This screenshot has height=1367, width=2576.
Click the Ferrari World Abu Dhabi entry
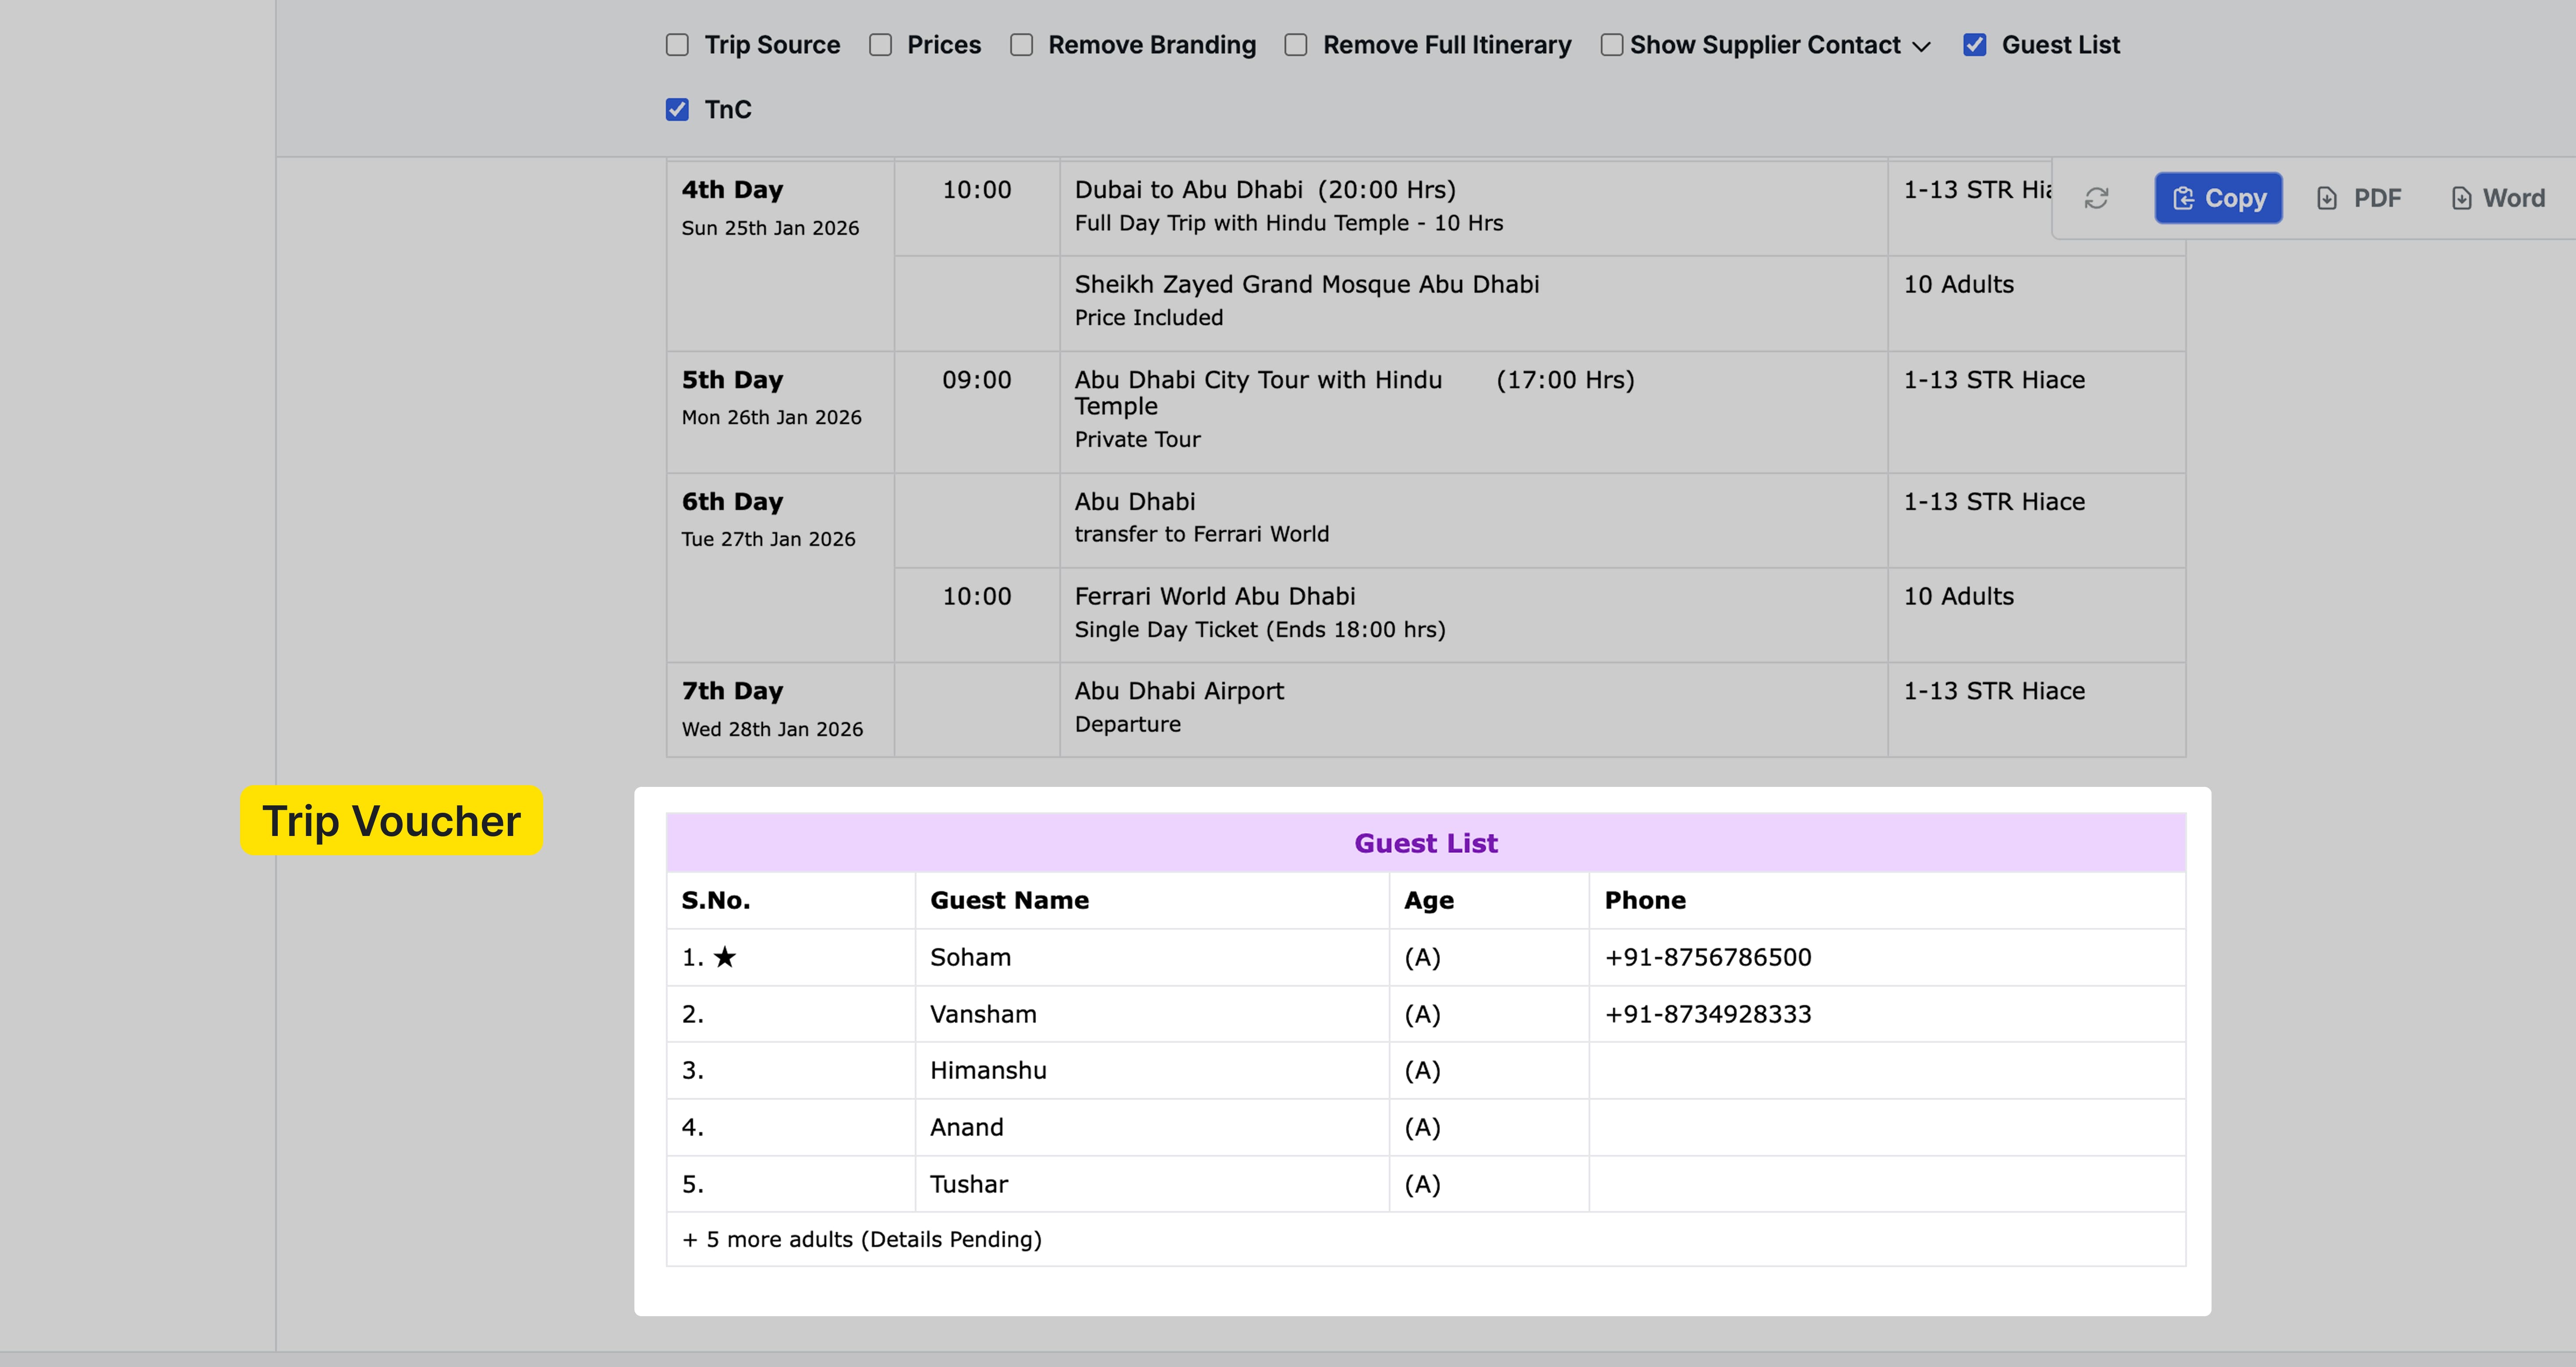[1214, 595]
